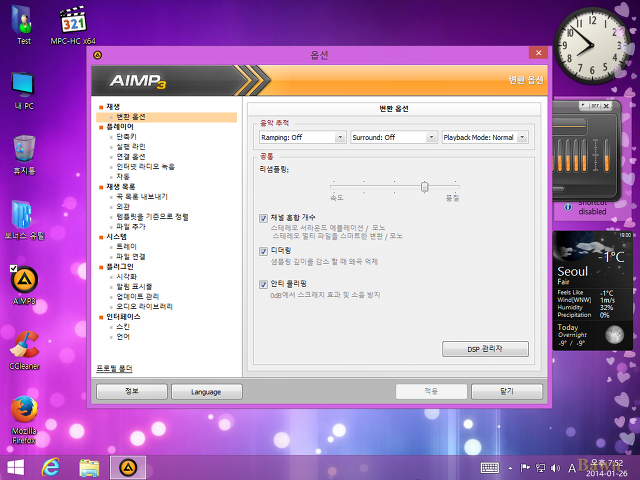The height and width of the screenshot is (480, 640).
Task: Click the middle button on the equalizer gadget header
Action: point(595,106)
